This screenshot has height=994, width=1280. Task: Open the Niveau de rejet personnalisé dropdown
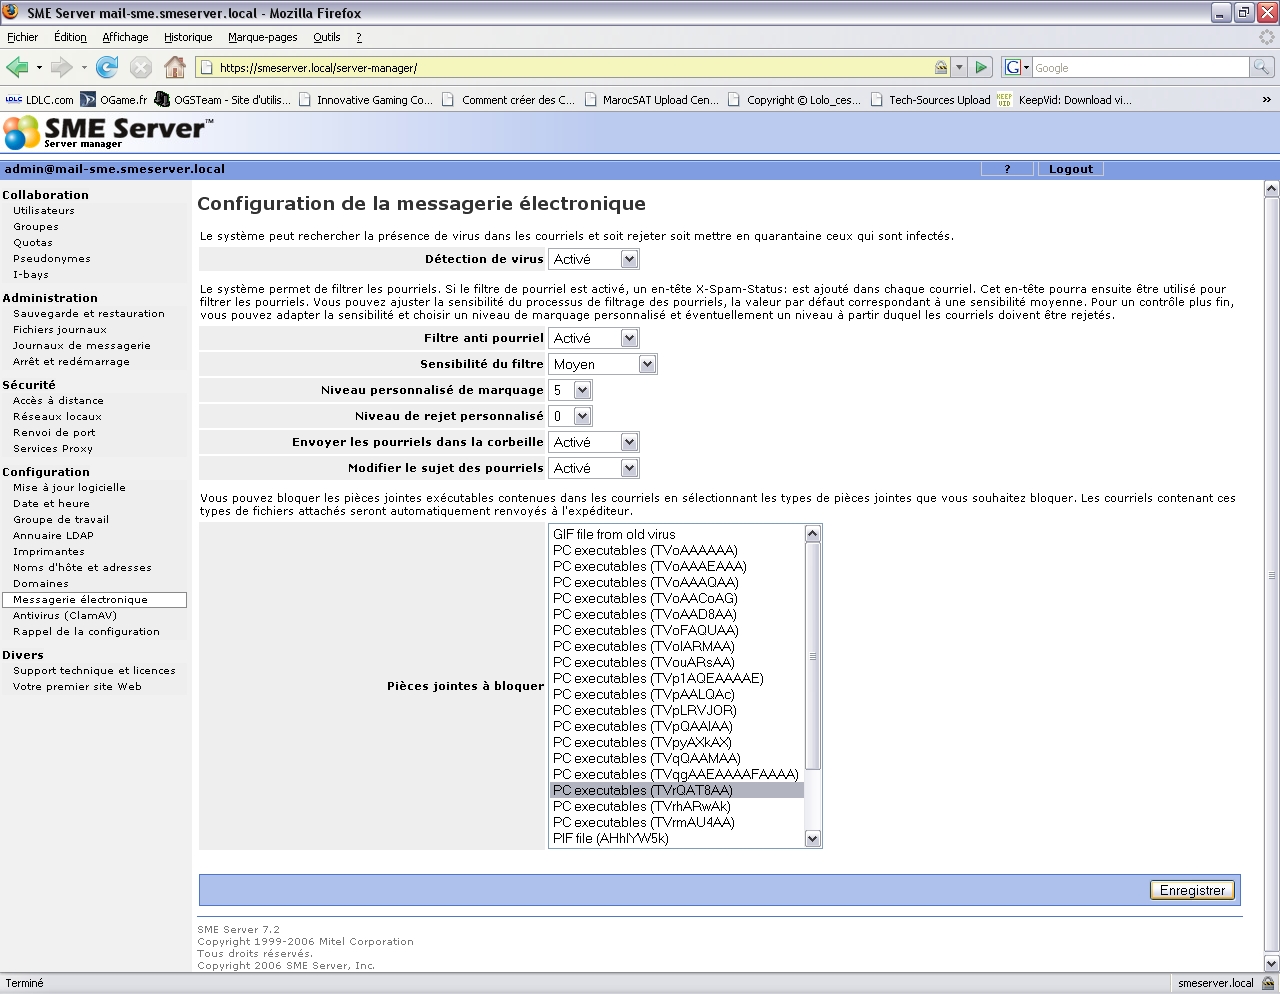(570, 416)
